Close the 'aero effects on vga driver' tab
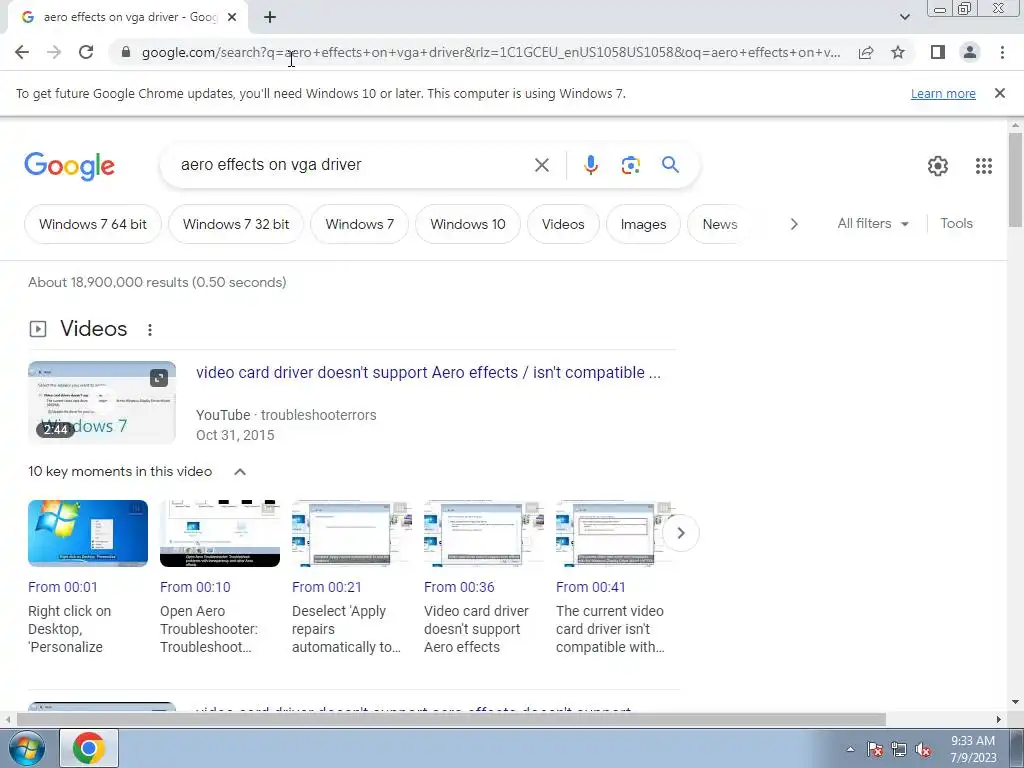The image size is (1024, 768). tap(232, 17)
